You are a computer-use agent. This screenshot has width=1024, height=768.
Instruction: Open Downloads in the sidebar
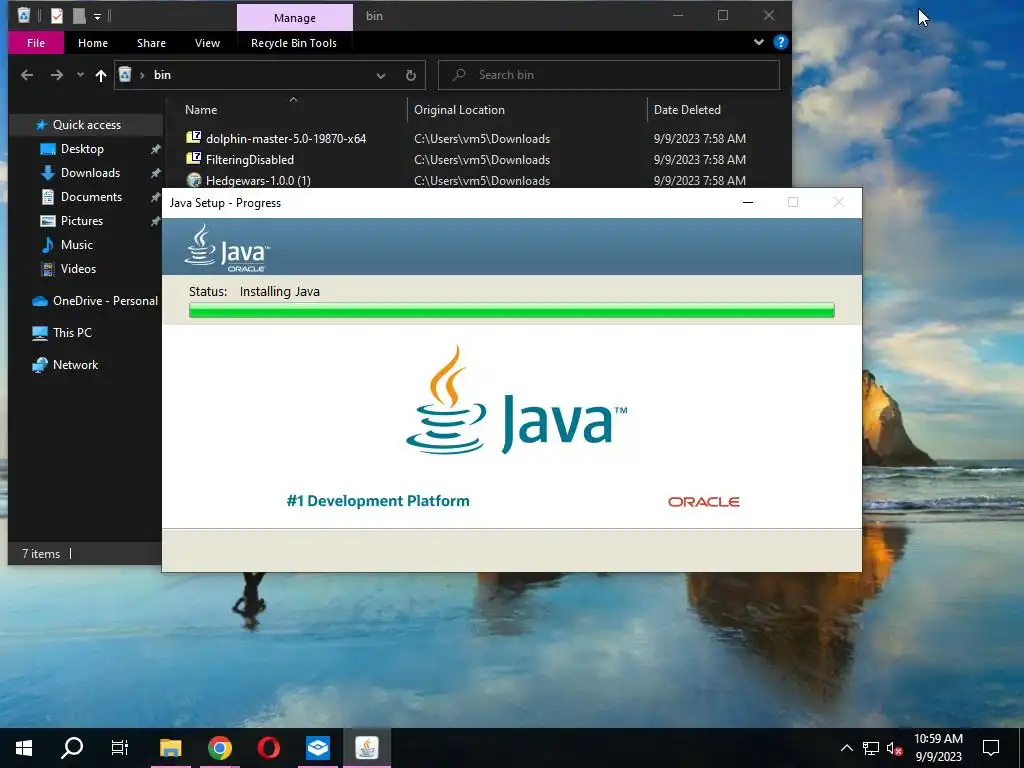click(90, 173)
